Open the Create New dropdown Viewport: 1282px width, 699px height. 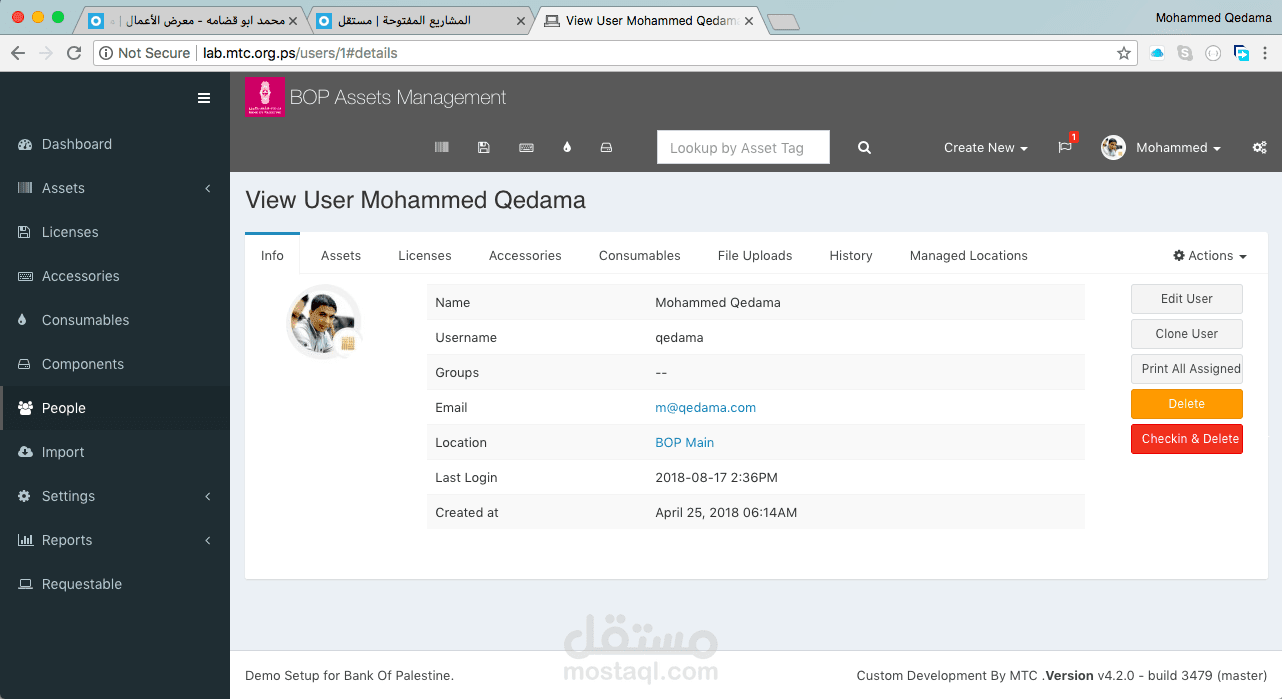coord(985,147)
